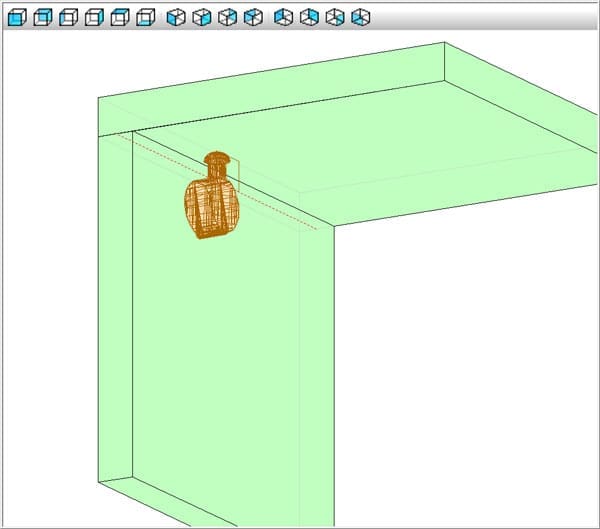Pick third isometric cube in last group

pyautogui.click(x=335, y=17)
